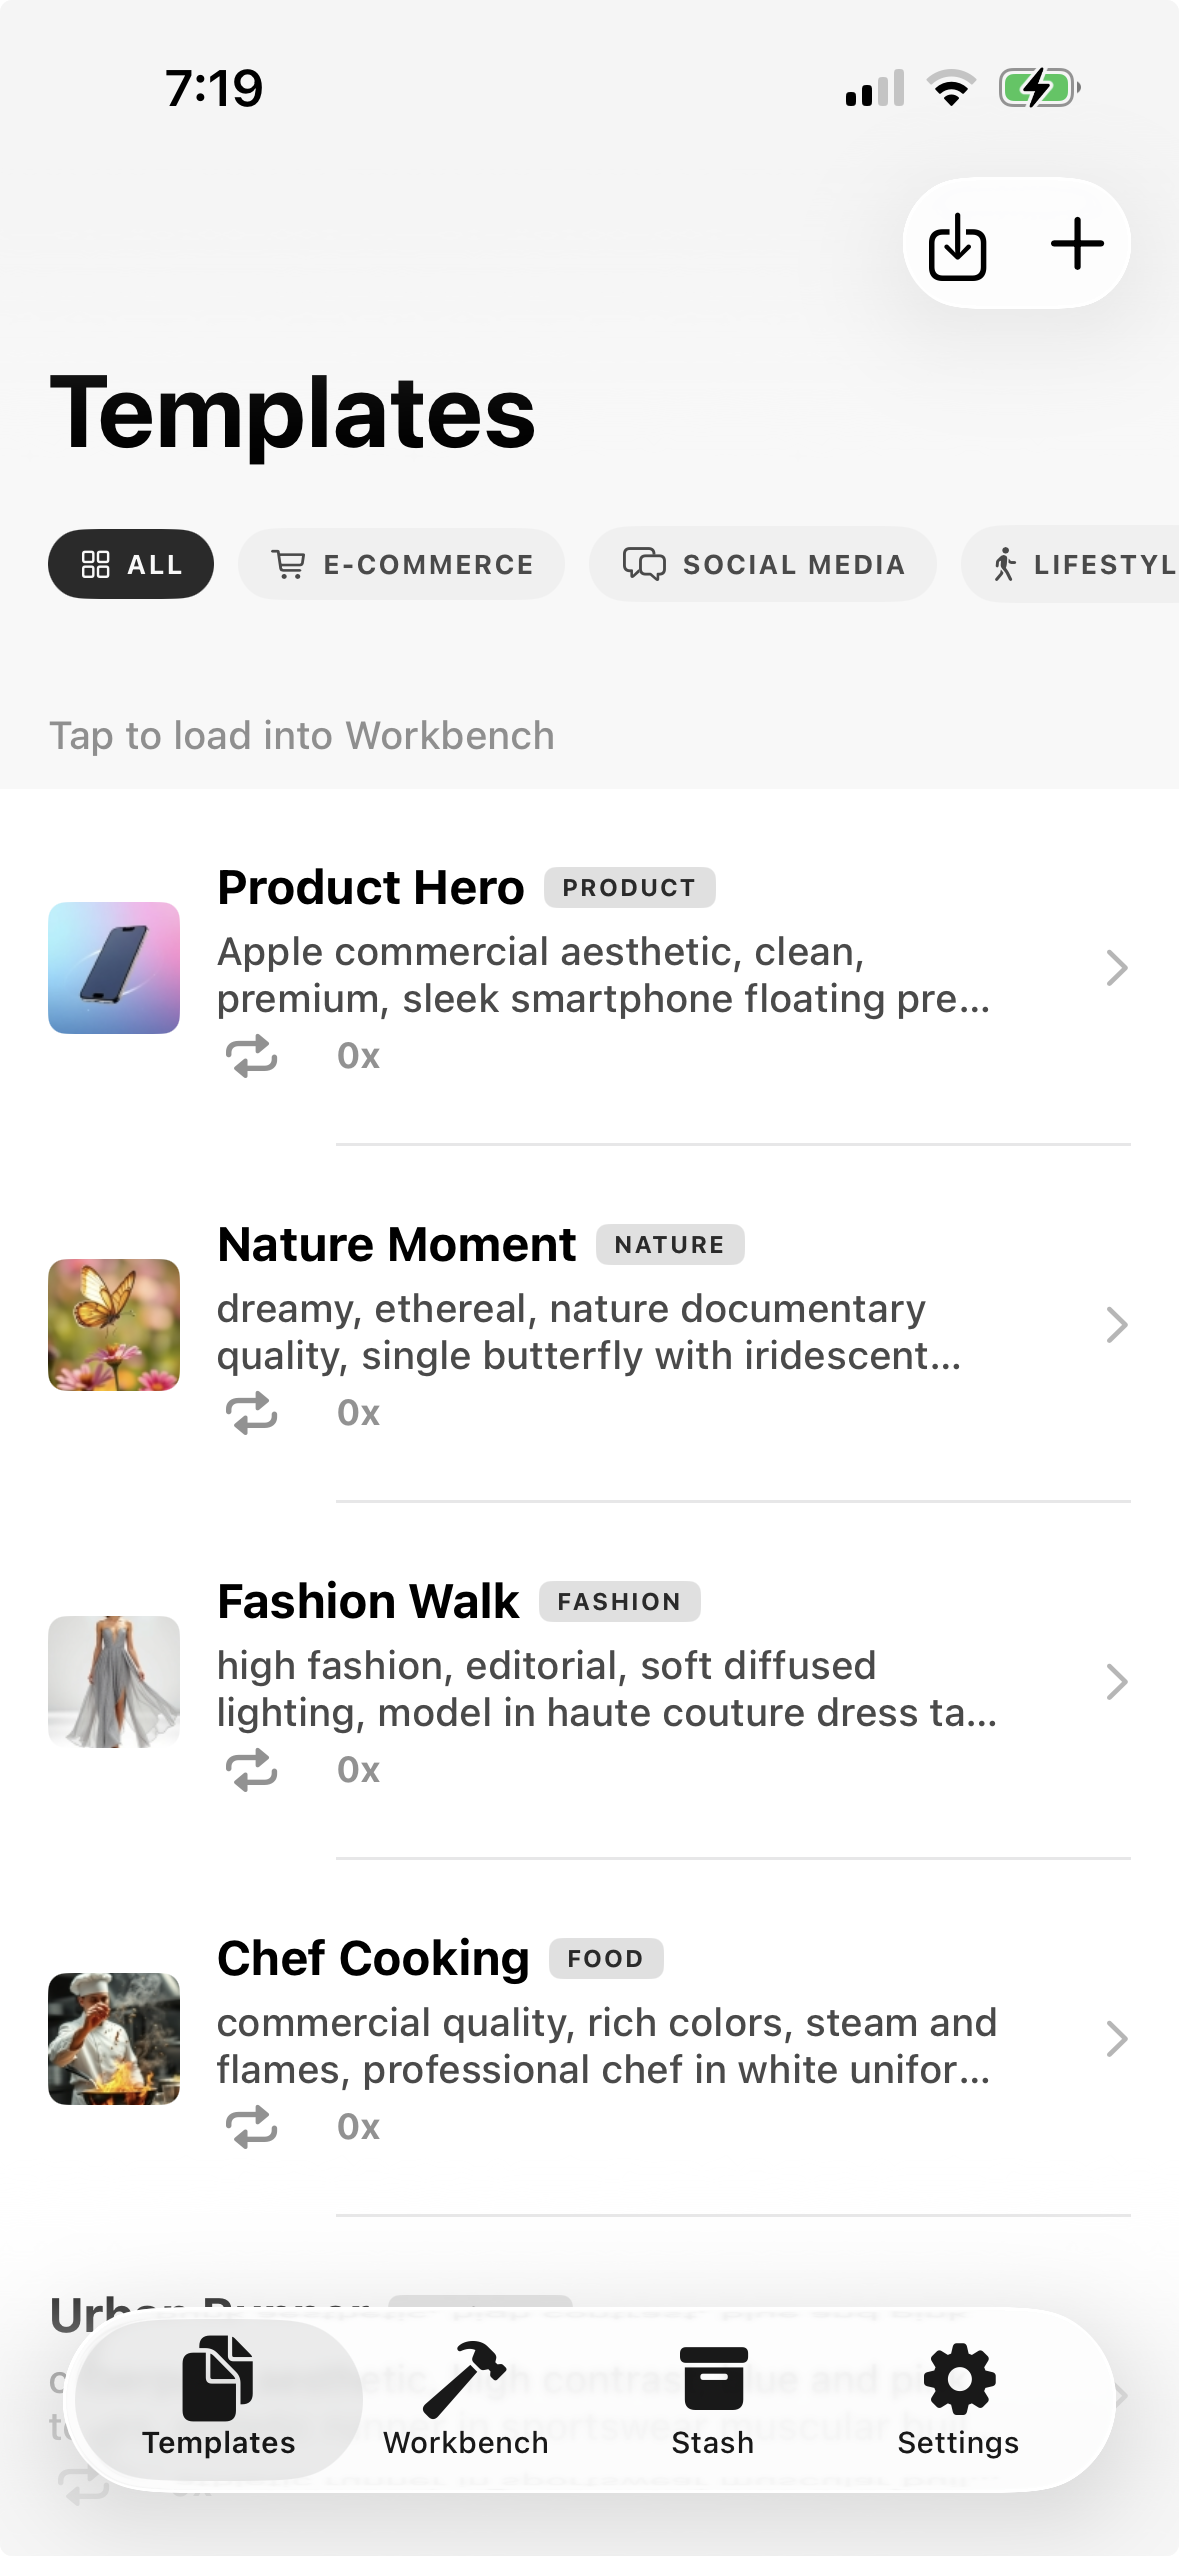Expand Product Hero with its chevron
This screenshot has height=2556, width=1179.
coord(1116,968)
